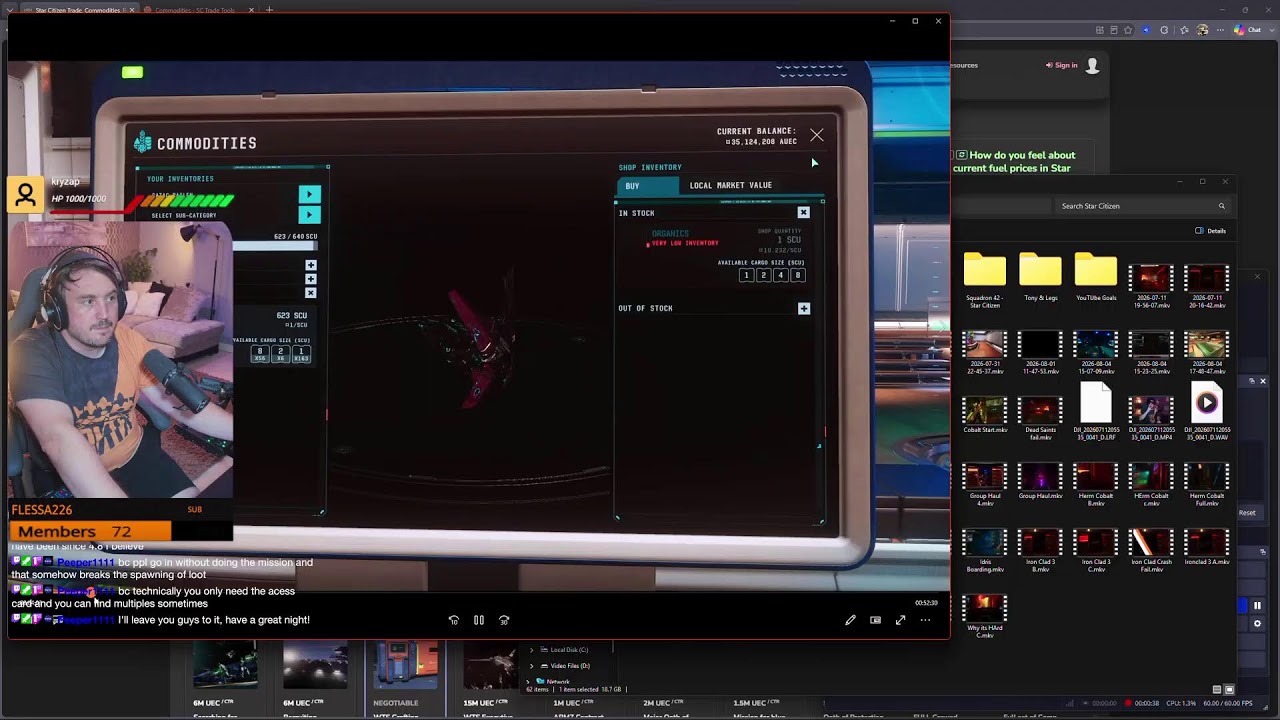Select the Why its HArd C.mkv file
1280x720 pixels.
coord(985,617)
